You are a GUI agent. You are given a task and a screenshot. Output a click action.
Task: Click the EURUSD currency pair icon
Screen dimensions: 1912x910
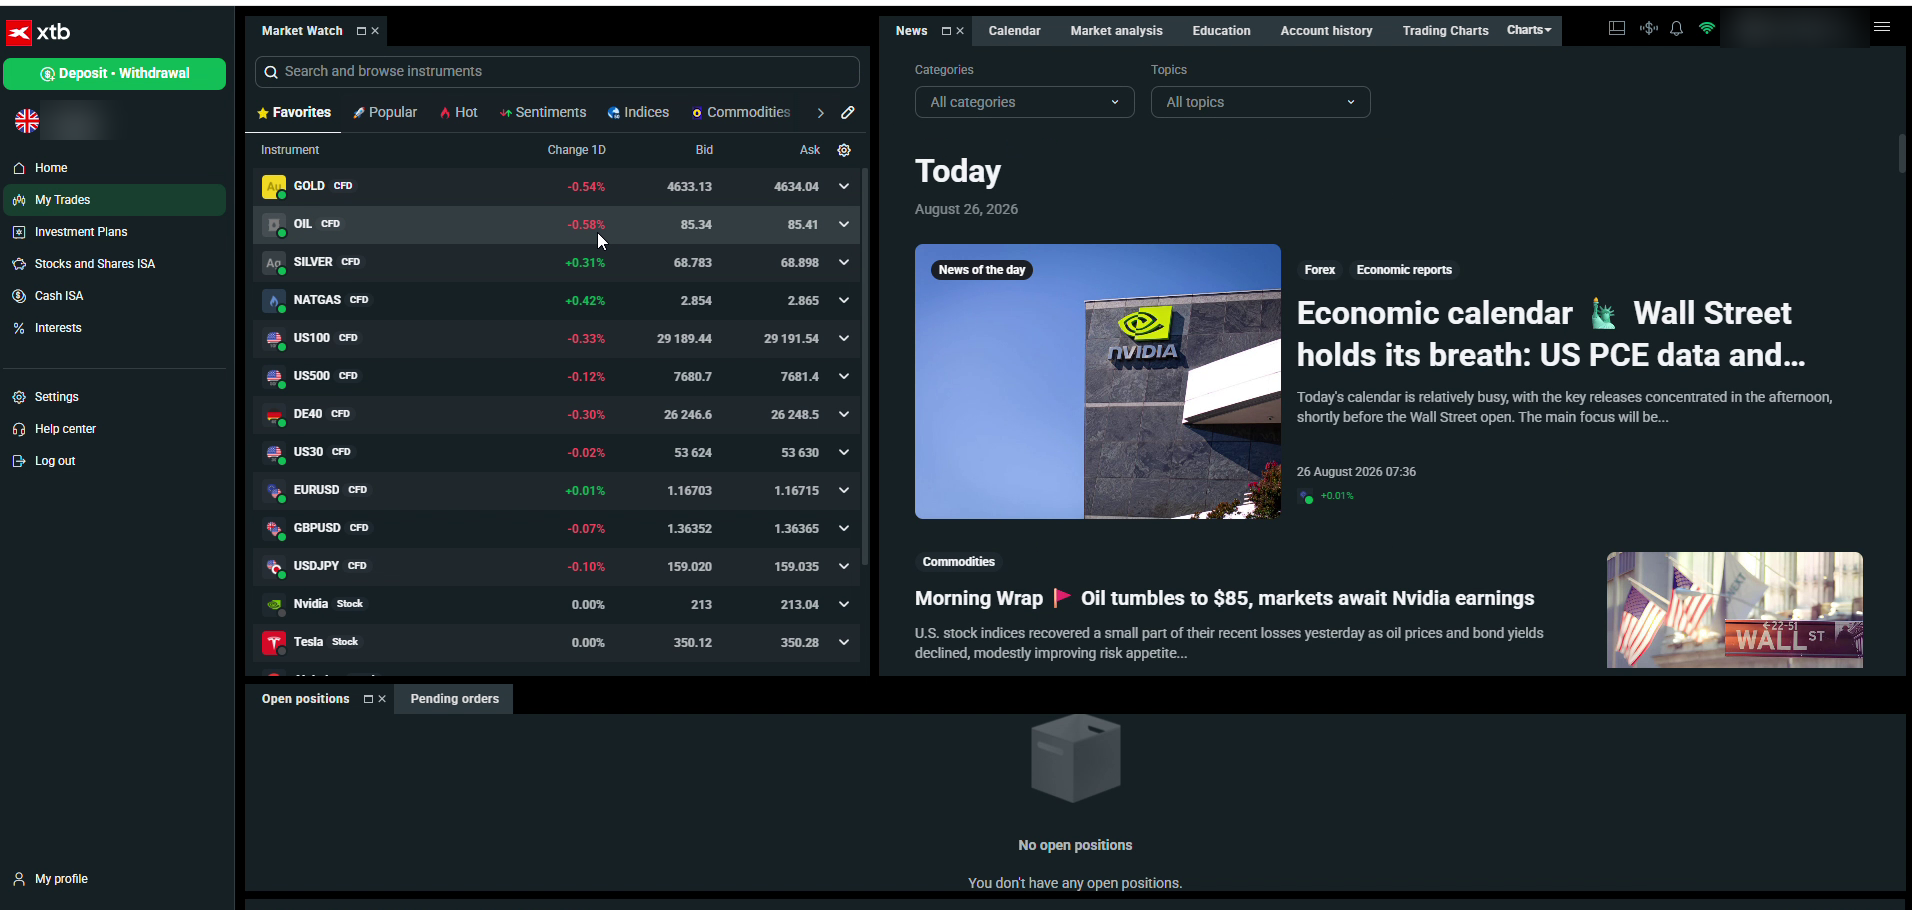point(274,491)
